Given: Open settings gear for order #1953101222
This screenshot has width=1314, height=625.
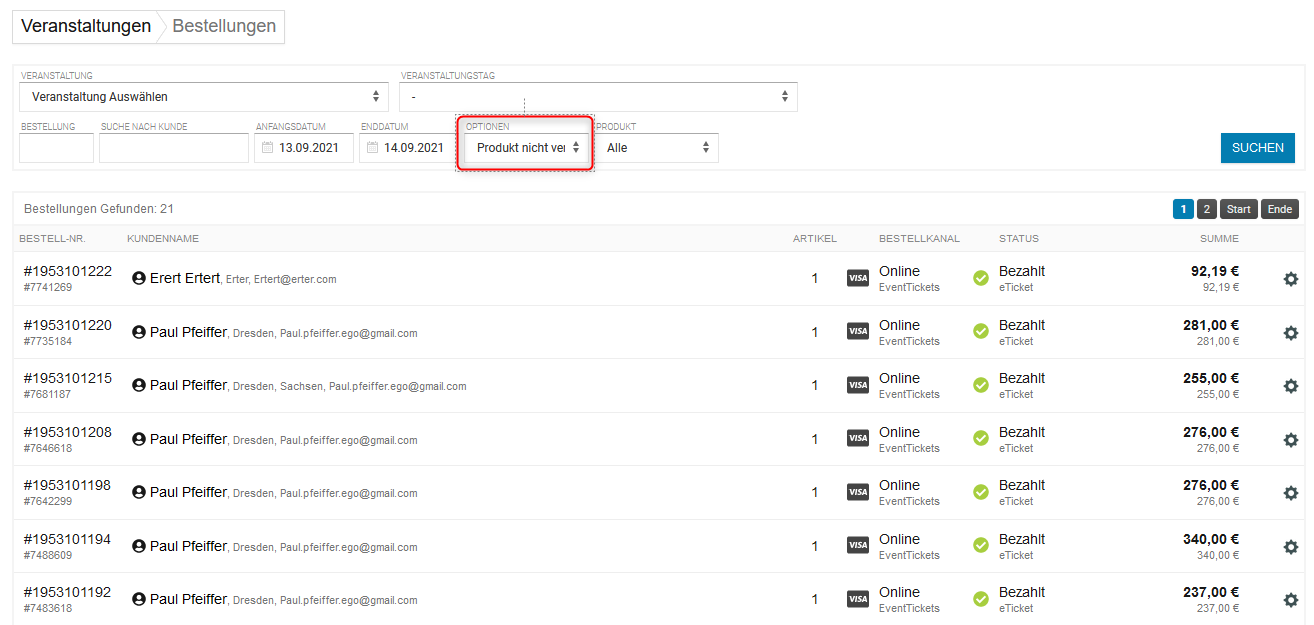Looking at the screenshot, I should (x=1290, y=279).
